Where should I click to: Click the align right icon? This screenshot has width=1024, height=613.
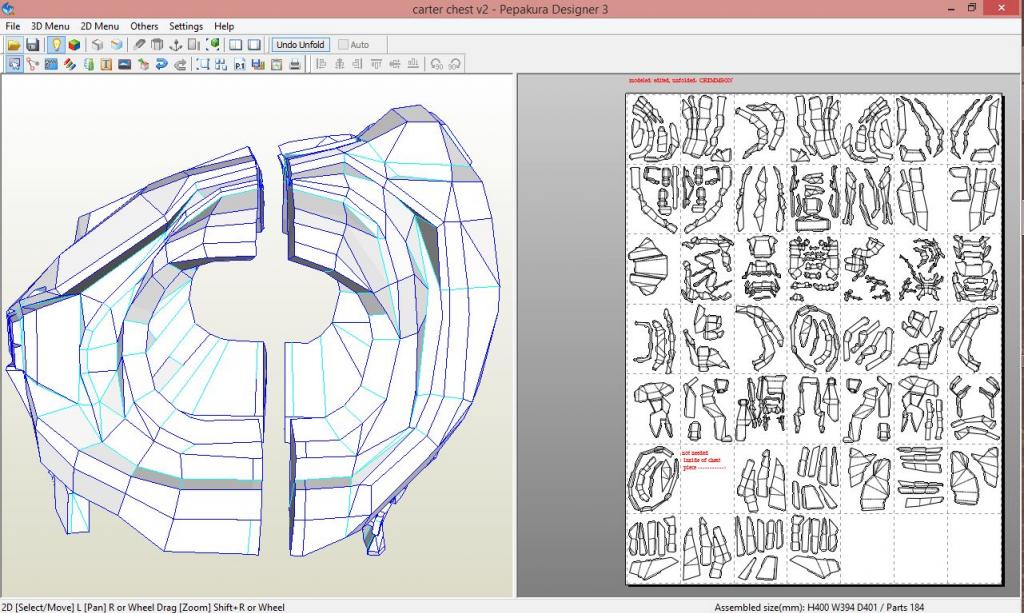point(357,64)
